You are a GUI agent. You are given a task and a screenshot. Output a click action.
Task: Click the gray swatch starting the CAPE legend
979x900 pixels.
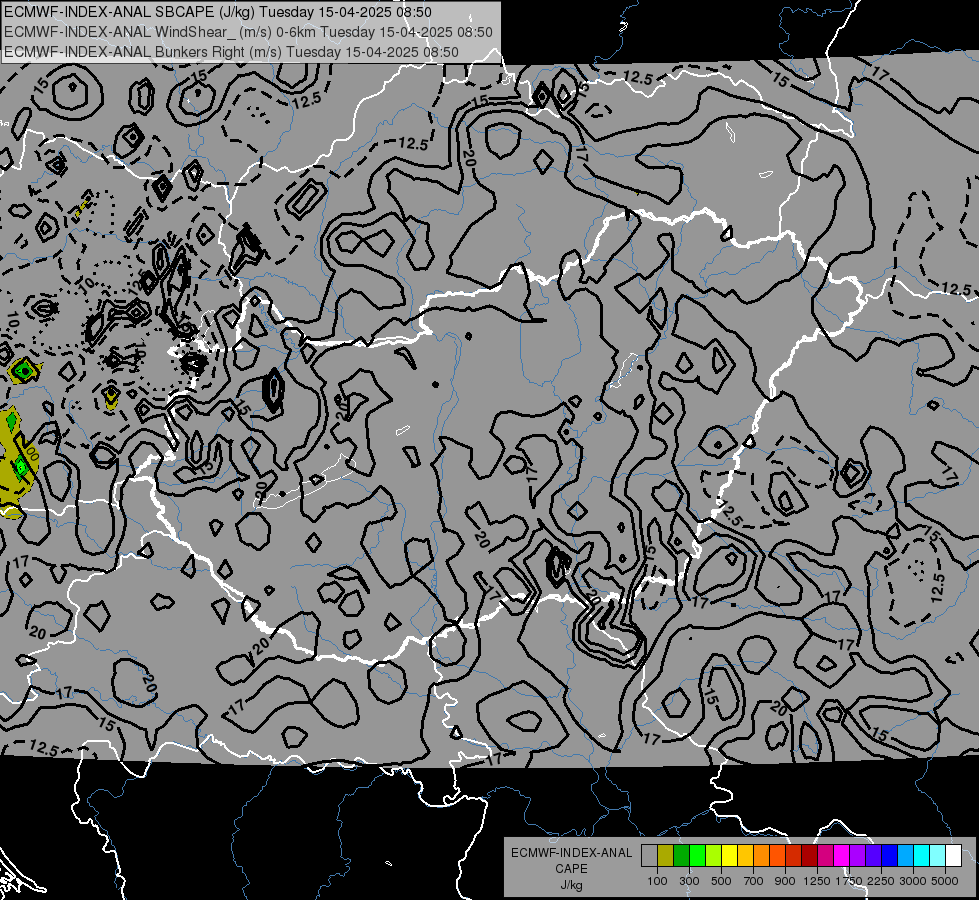coord(649,856)
